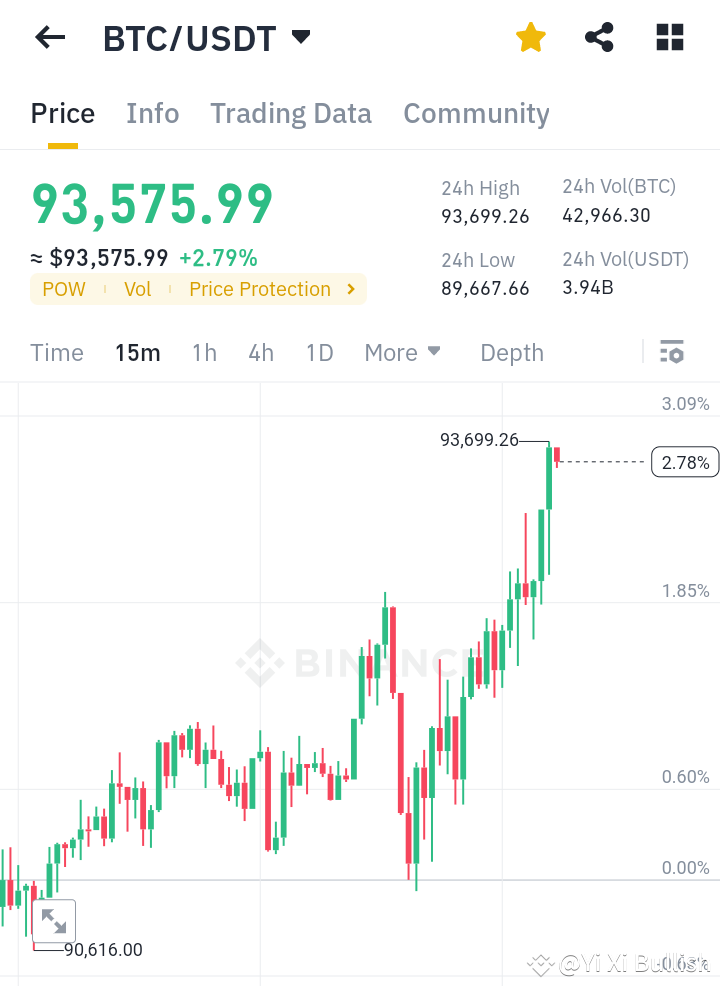This screenshot has width=720, height=986.
Task: Toggle POW label on
Action: point(63,289)
